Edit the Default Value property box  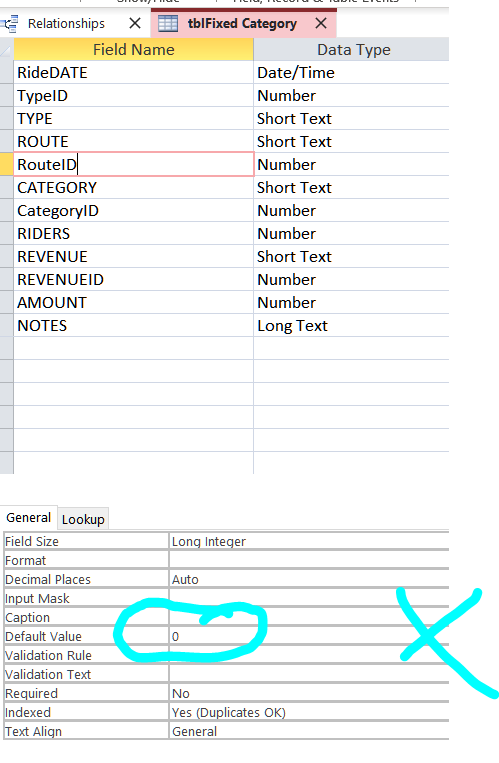tap(309, 636)
